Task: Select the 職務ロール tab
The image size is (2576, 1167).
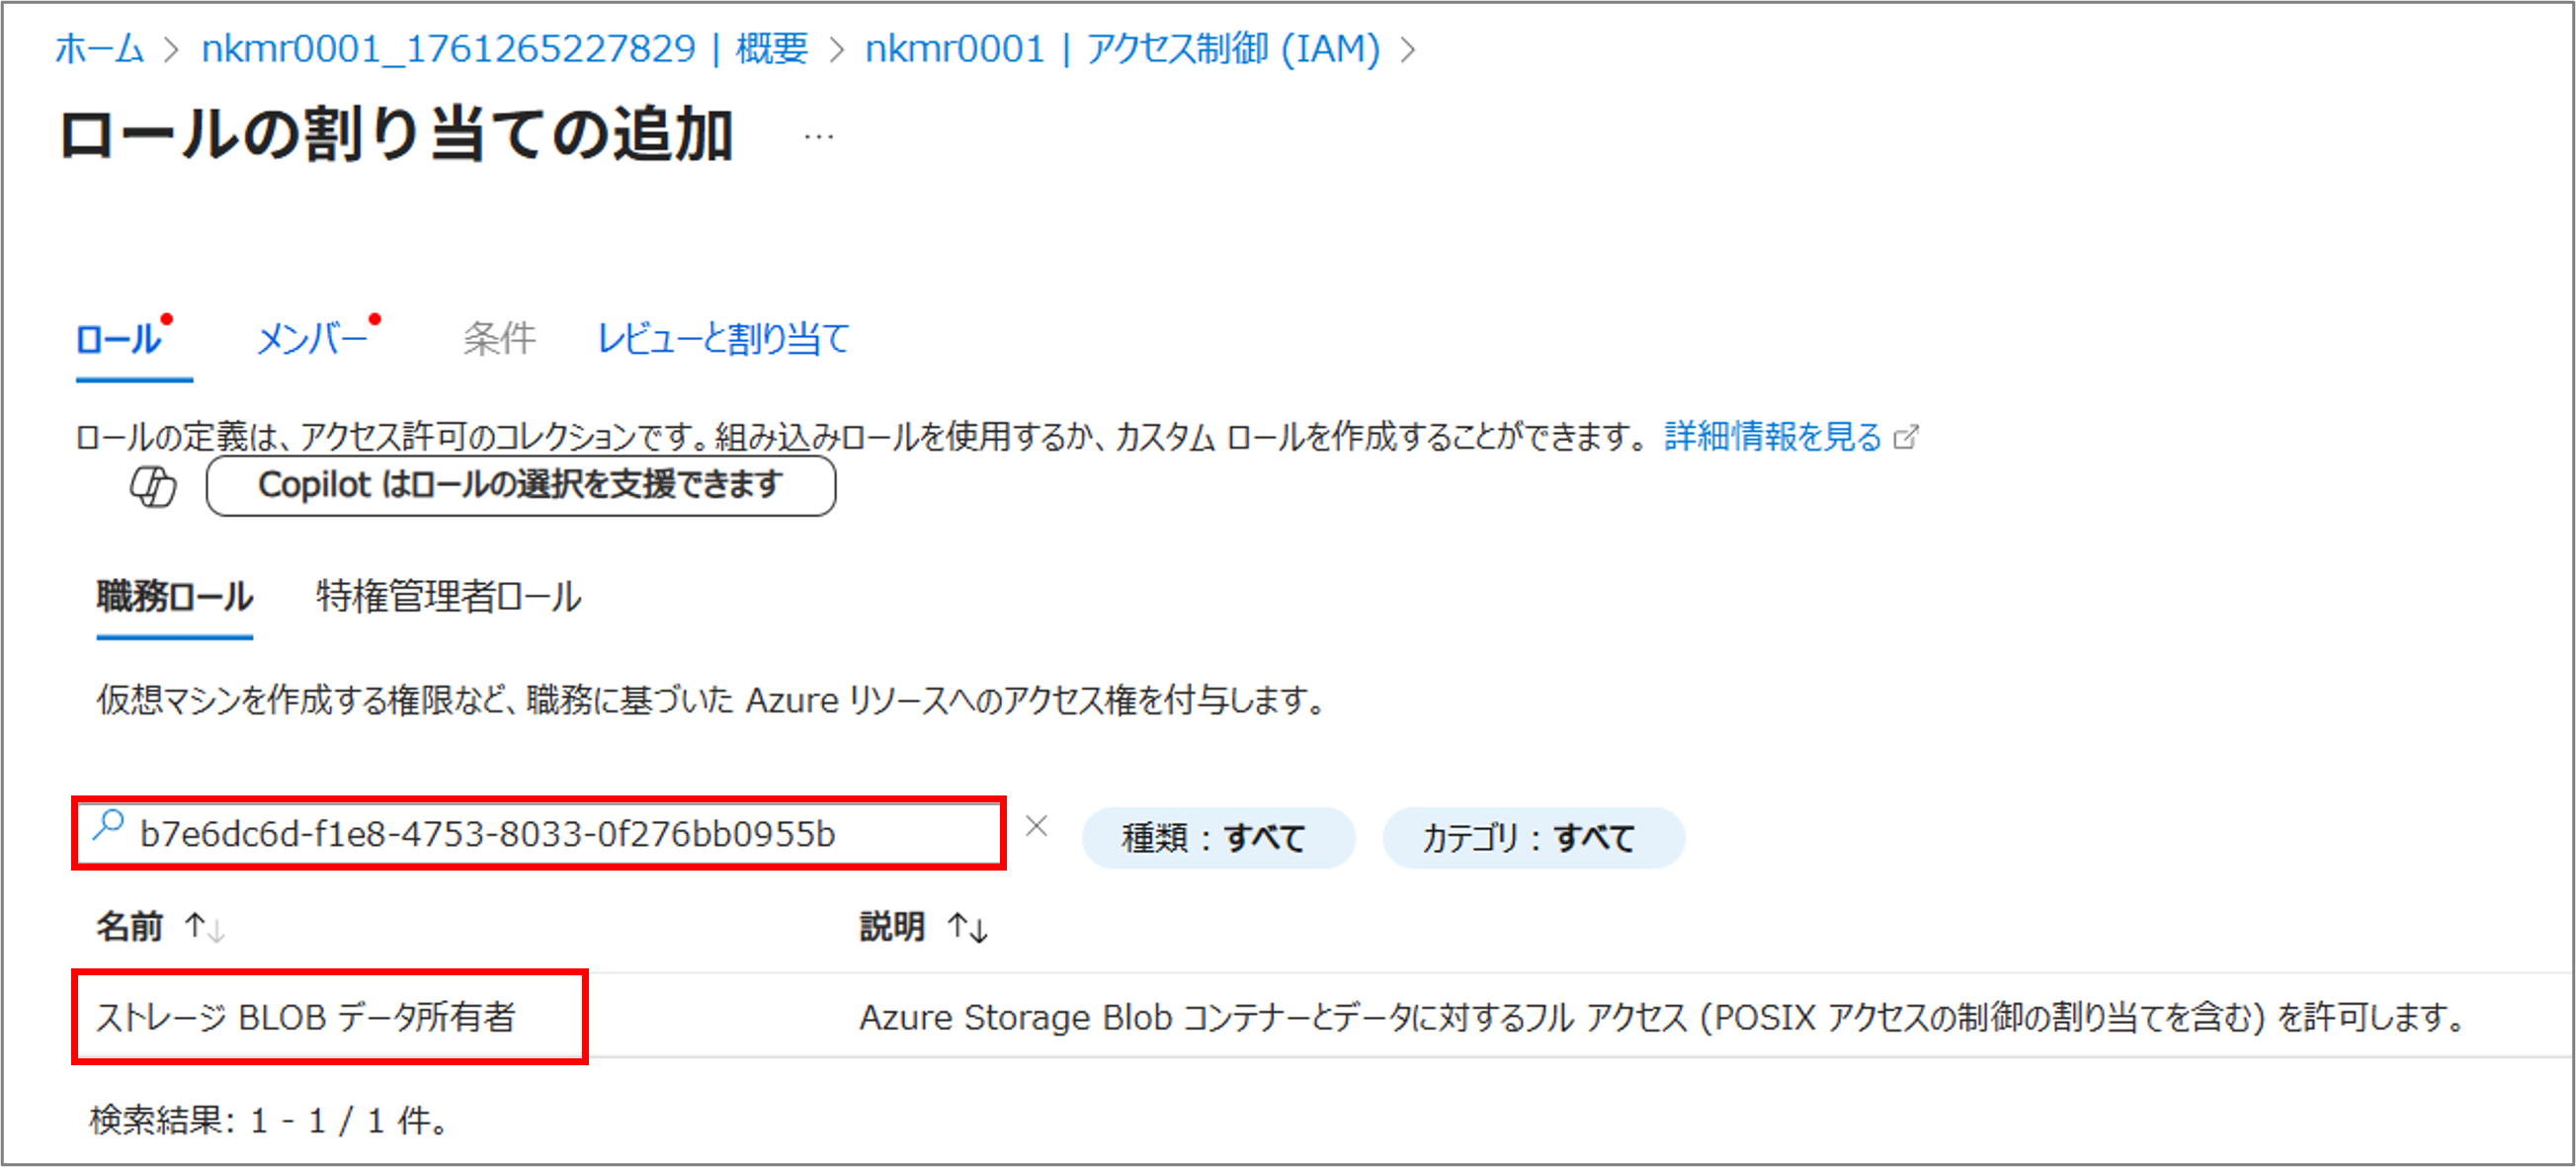Action: coord(175,597)
